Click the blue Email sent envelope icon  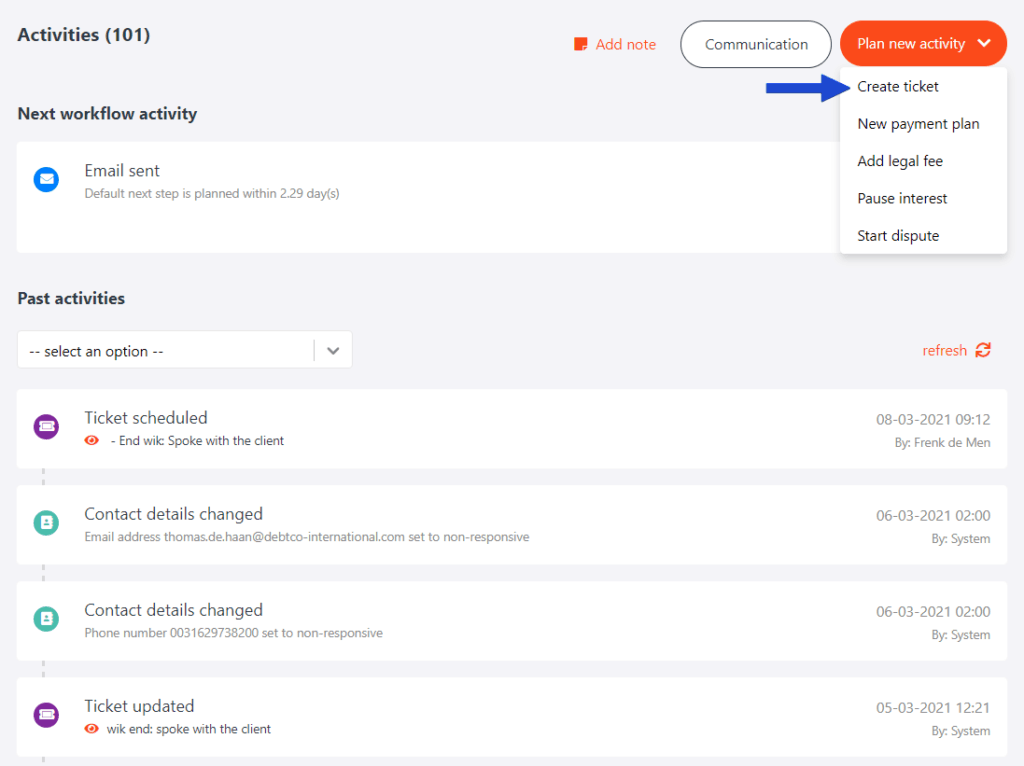click(45, 180)
